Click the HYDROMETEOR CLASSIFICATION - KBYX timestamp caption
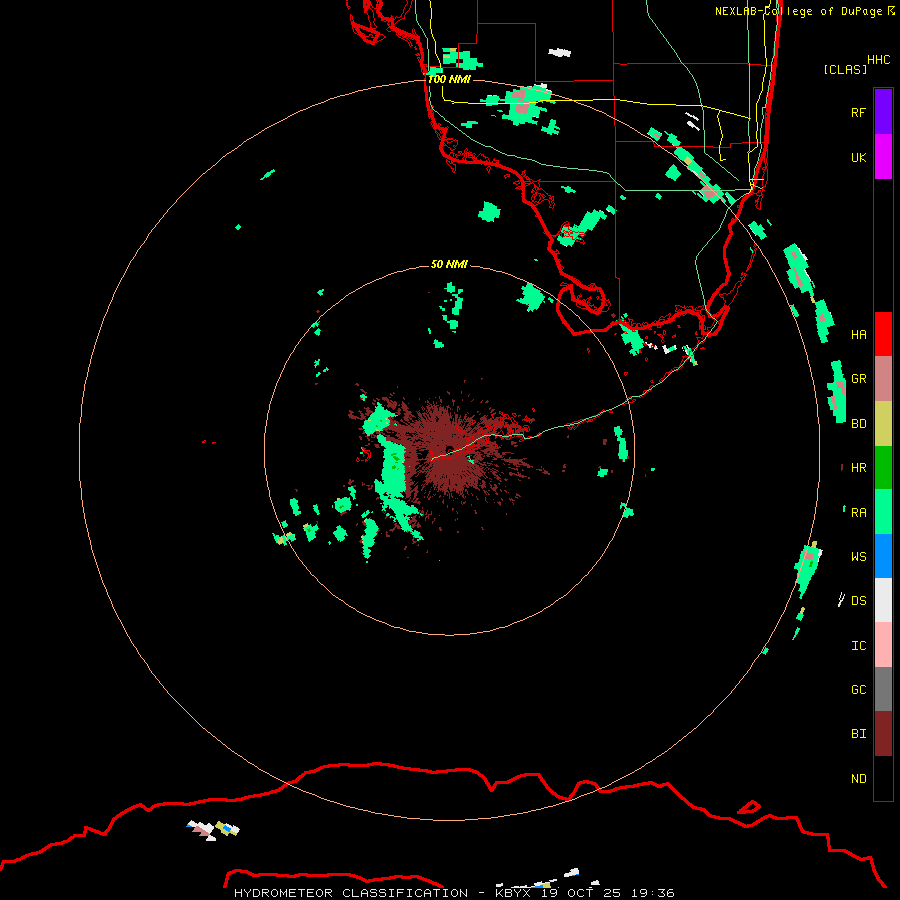The image size is (900, 900). click(454, 893)
